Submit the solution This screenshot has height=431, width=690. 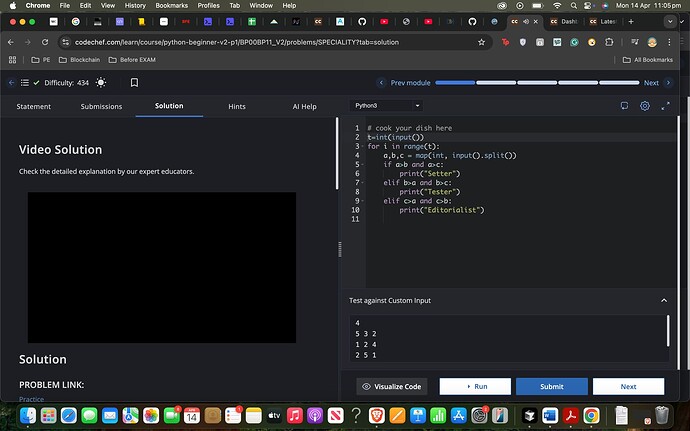pos(552,387)
